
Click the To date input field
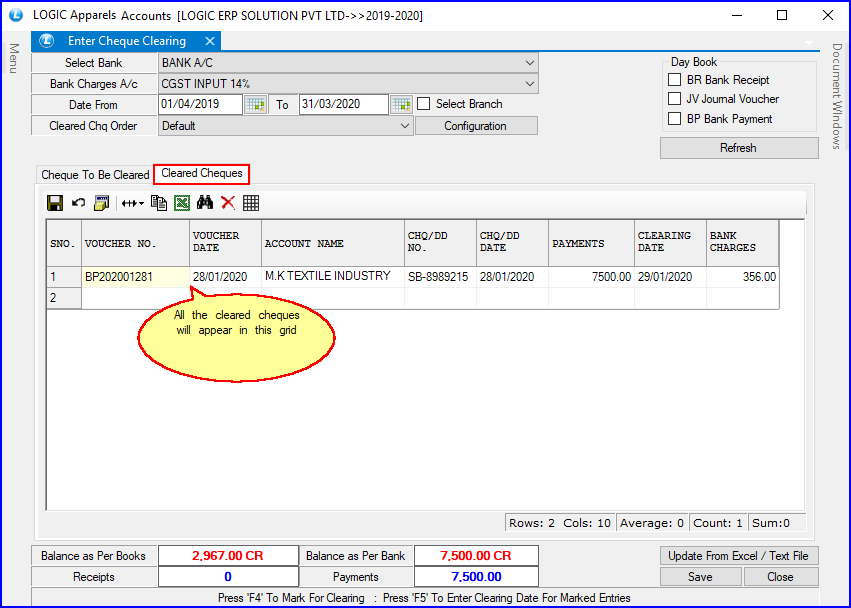click(x=344, y=104)
